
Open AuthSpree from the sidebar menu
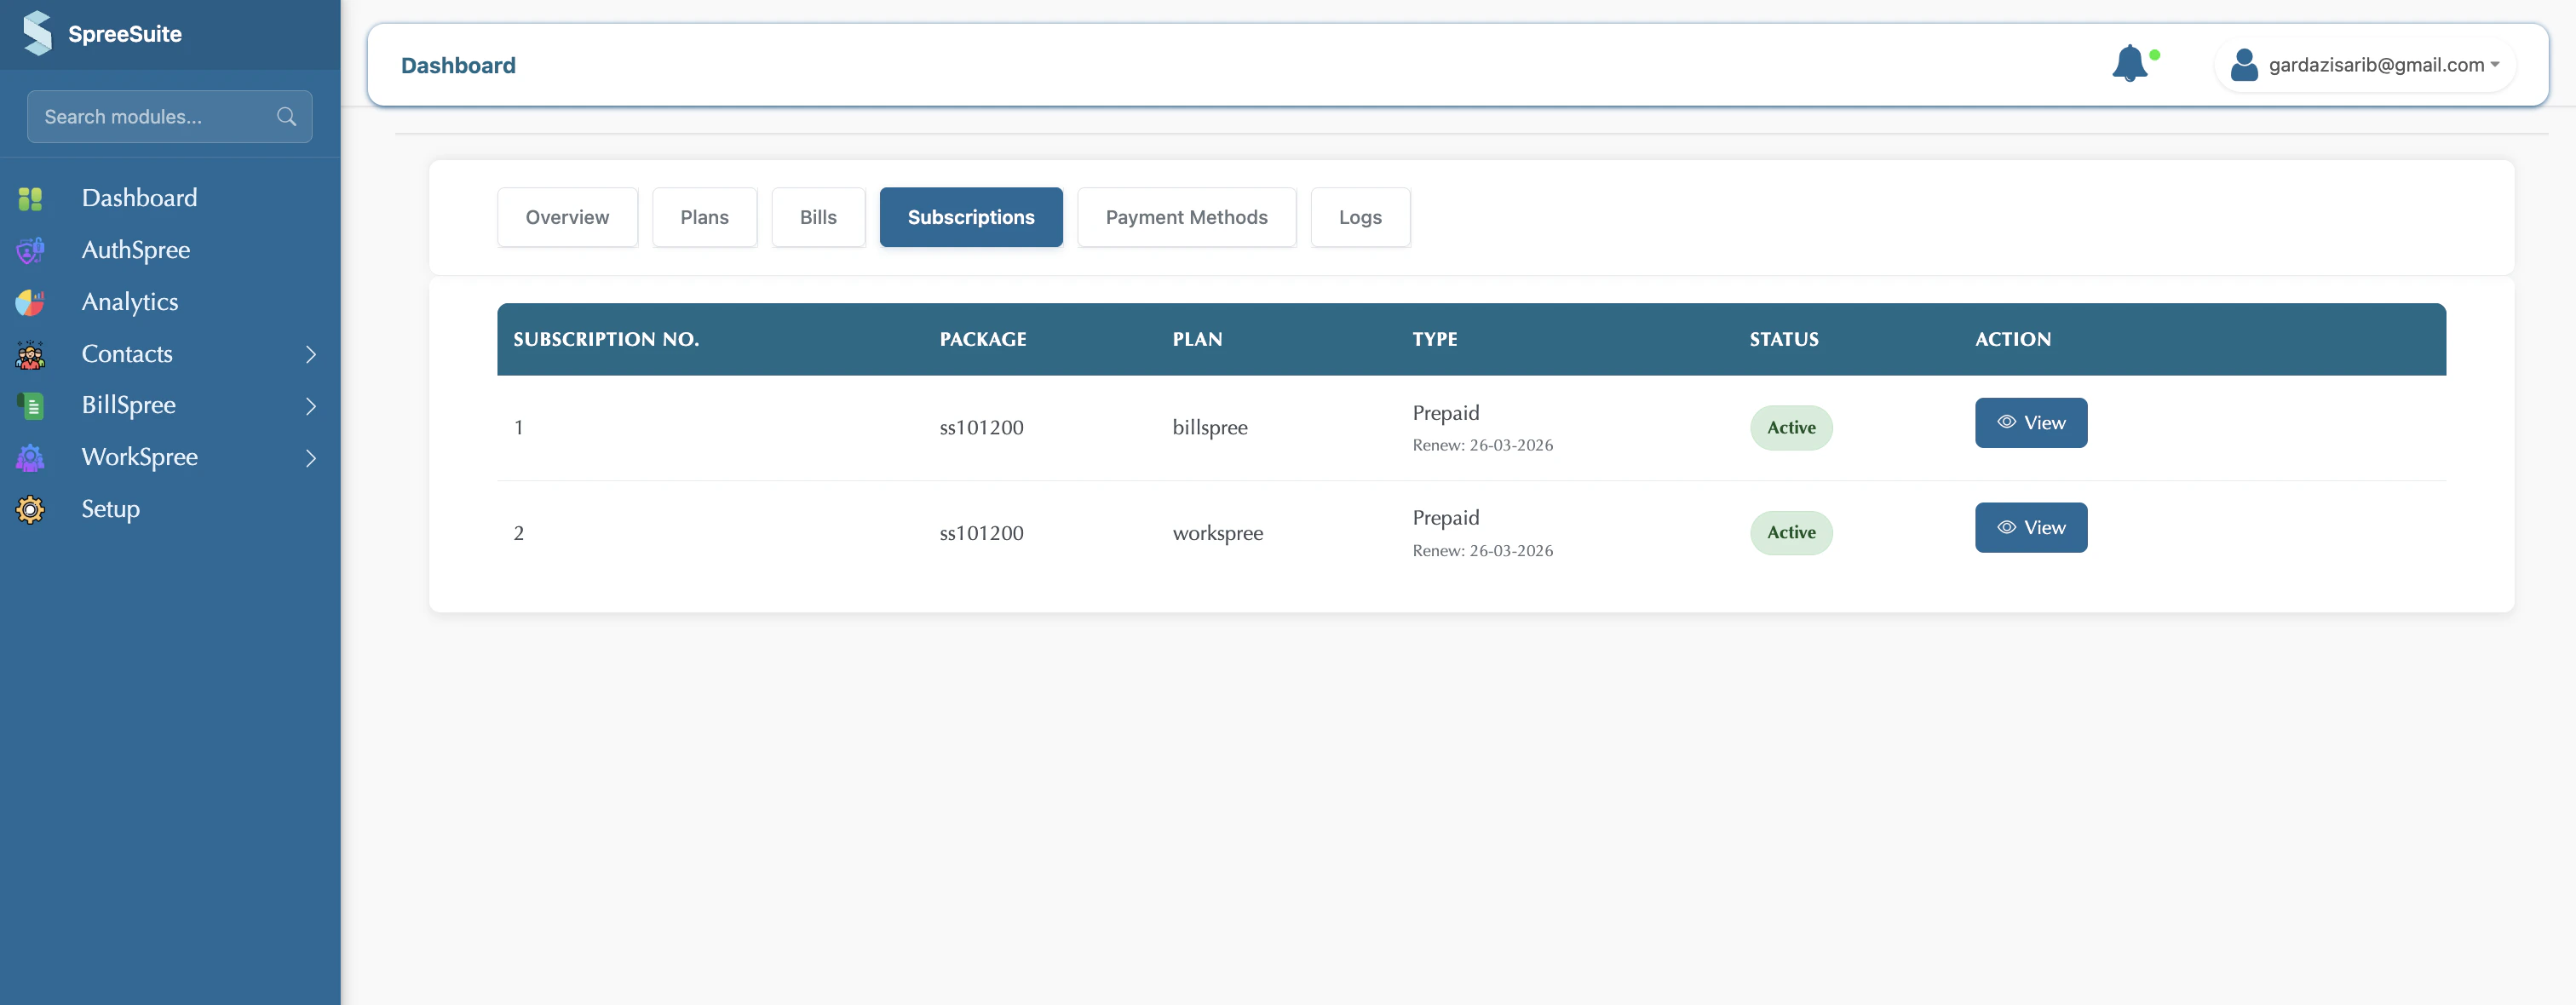(x=135, y=250)
